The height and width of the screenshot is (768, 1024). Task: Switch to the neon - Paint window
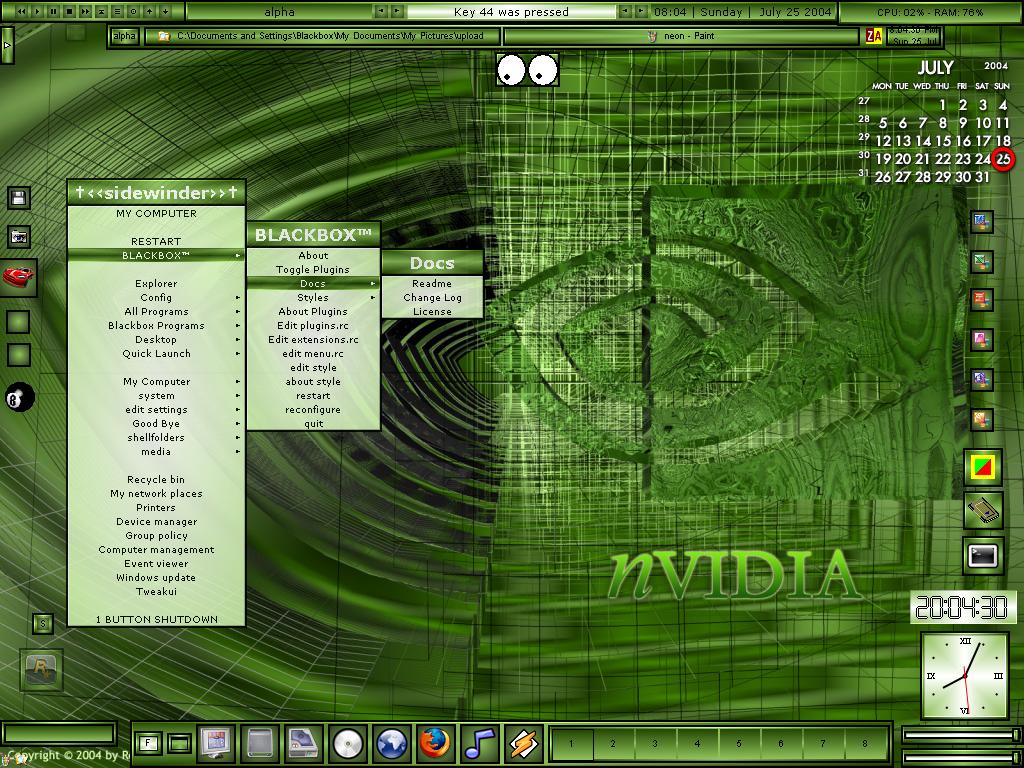pyautogui.click(x=681, y=36)
